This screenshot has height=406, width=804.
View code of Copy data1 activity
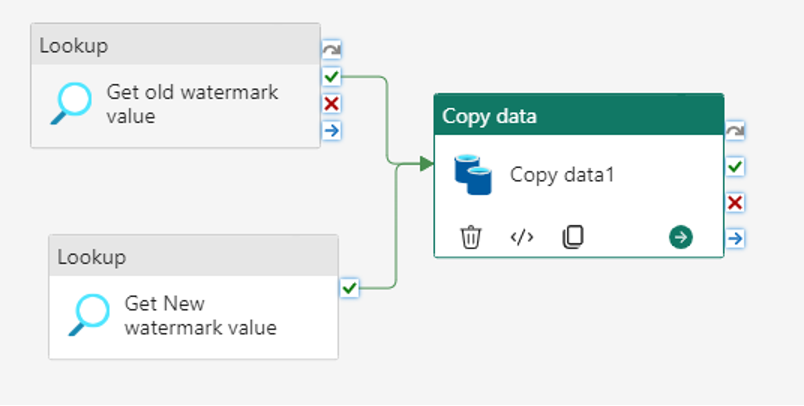[522, 237]
